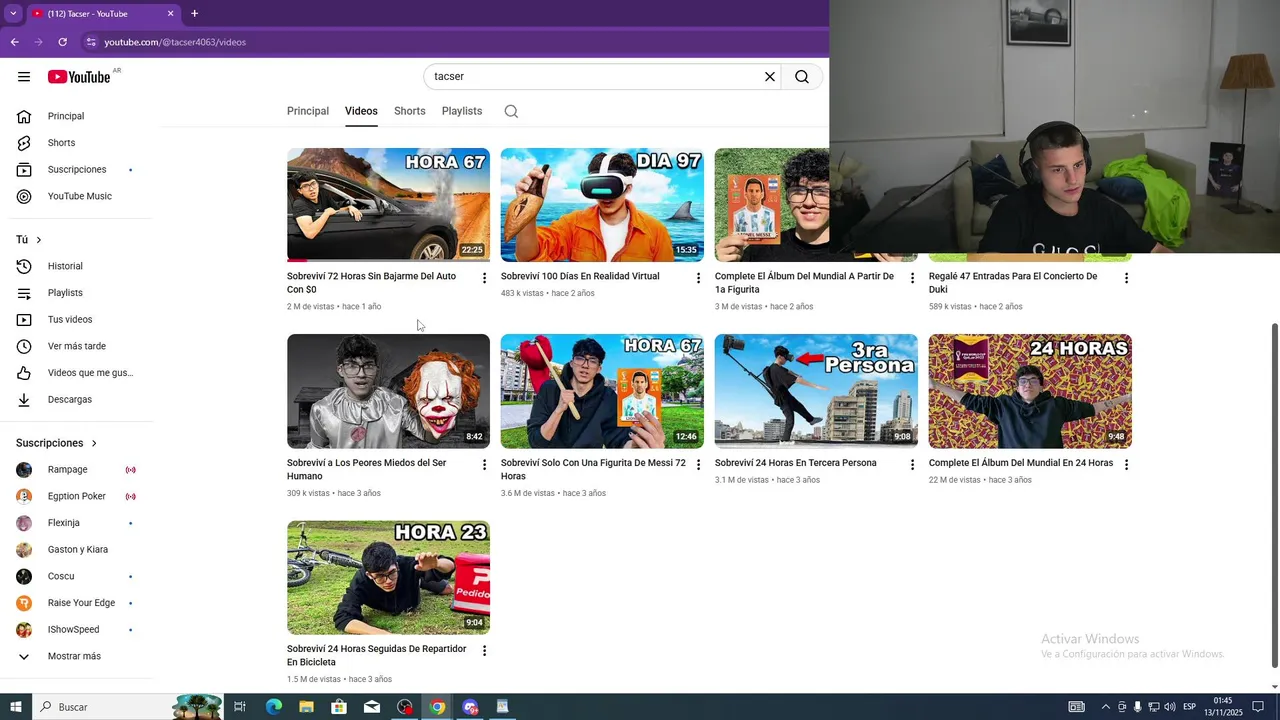
Task: Expand the Tú section chevron
Action: 39,240
